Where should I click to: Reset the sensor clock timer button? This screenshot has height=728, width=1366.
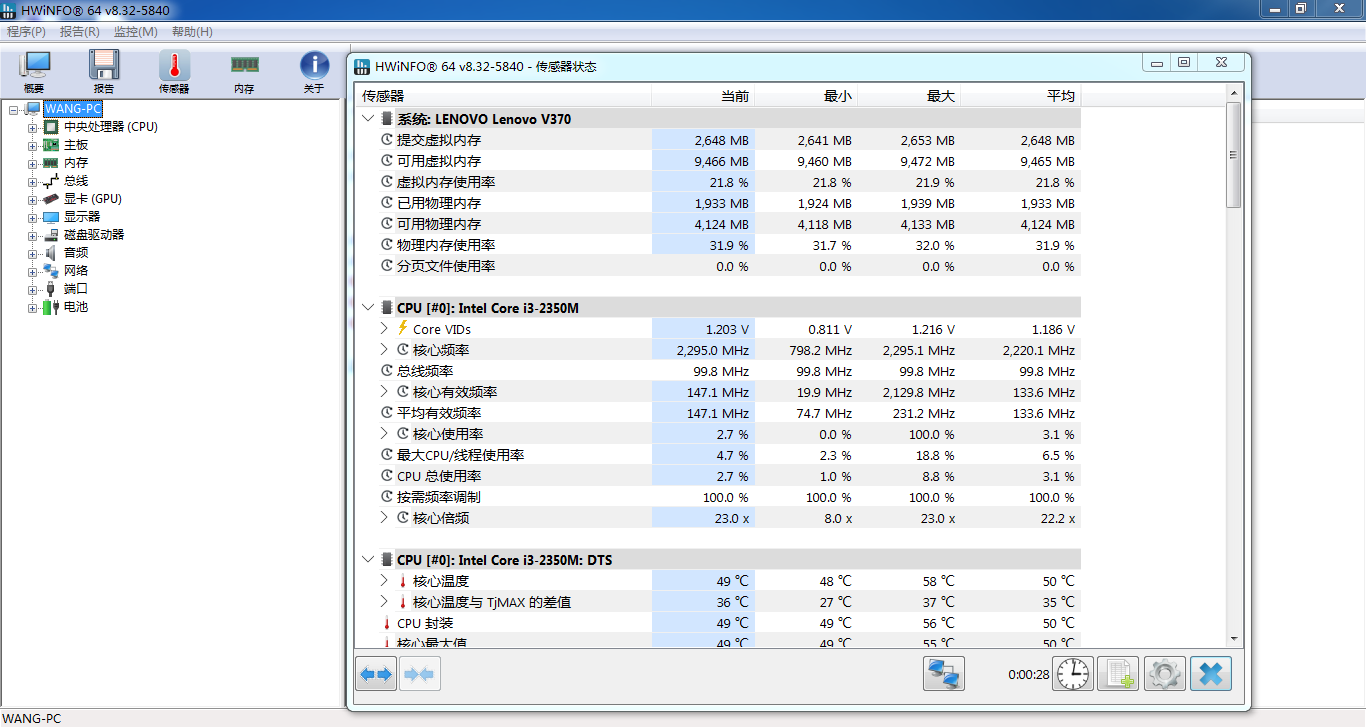[1074, 674]
